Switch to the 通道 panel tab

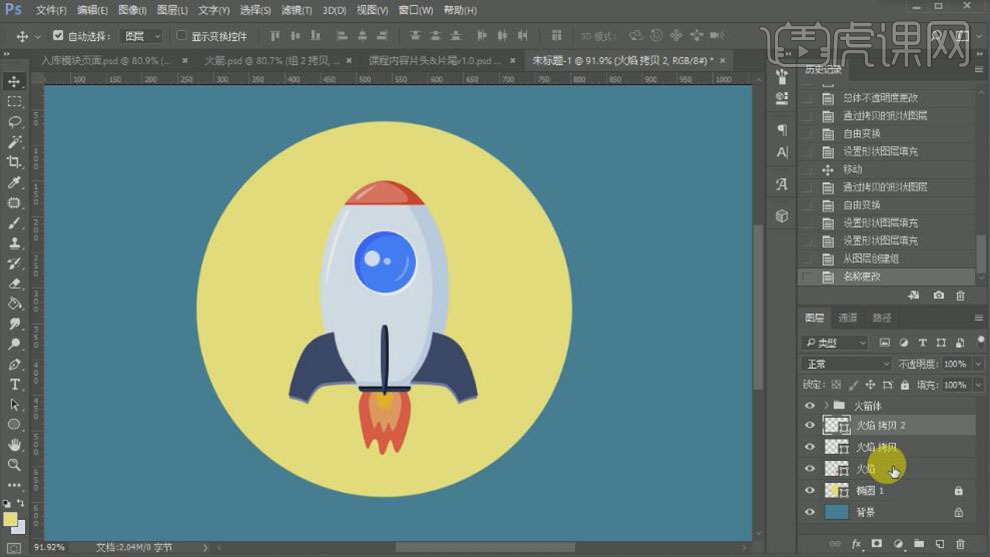[848, 318]
